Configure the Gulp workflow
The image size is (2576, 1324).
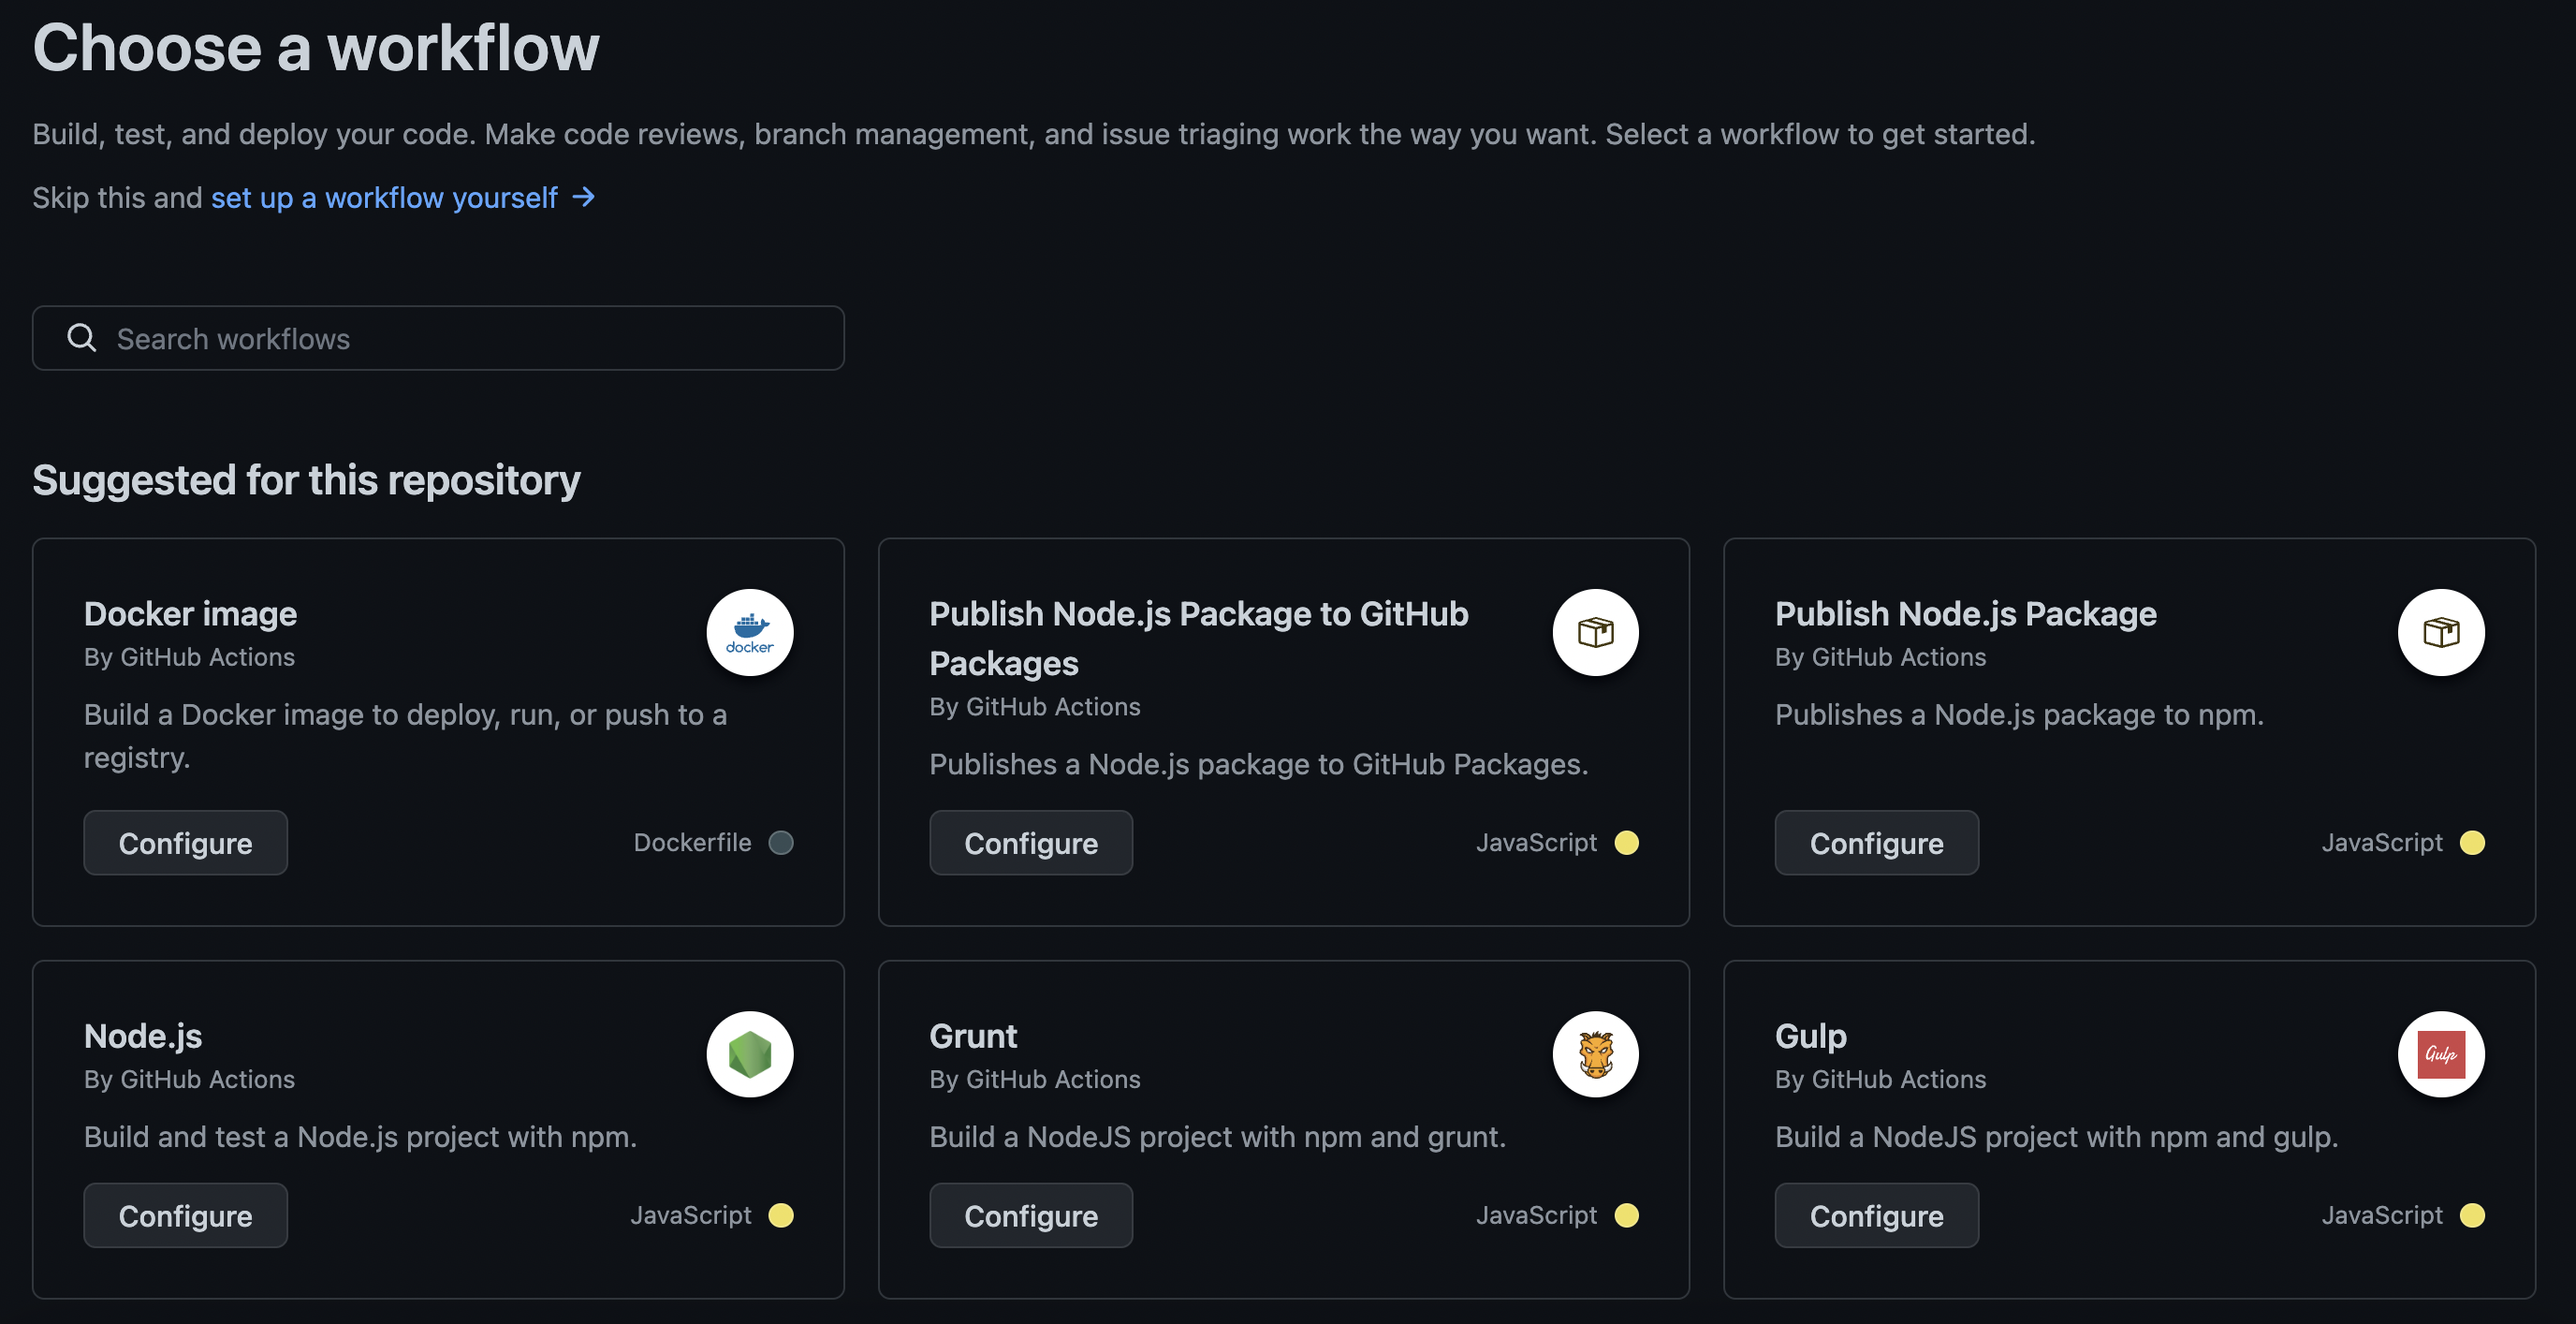click(1876, 1215)
